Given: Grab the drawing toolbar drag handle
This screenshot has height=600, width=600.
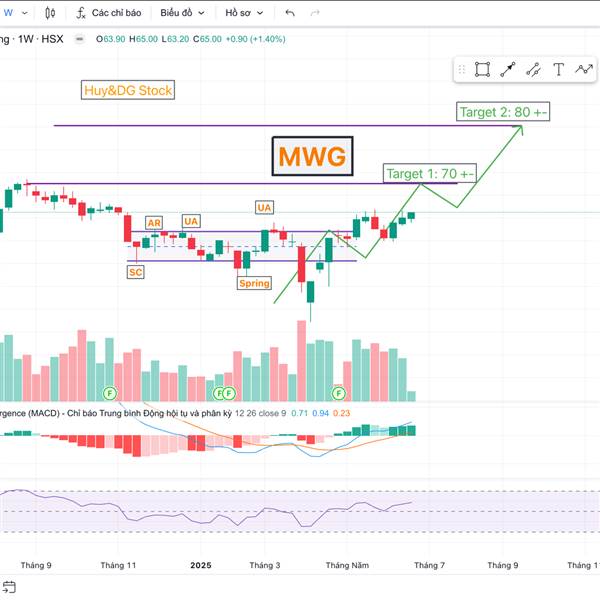Looking at the screenshot, I should tap(461, 70).
